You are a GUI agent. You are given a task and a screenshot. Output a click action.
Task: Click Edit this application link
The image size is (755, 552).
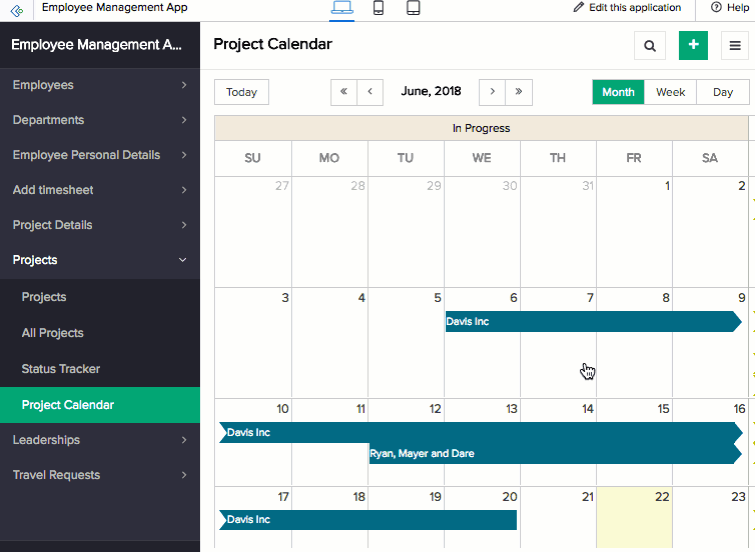pyautogui.click(x=627, y=8)
